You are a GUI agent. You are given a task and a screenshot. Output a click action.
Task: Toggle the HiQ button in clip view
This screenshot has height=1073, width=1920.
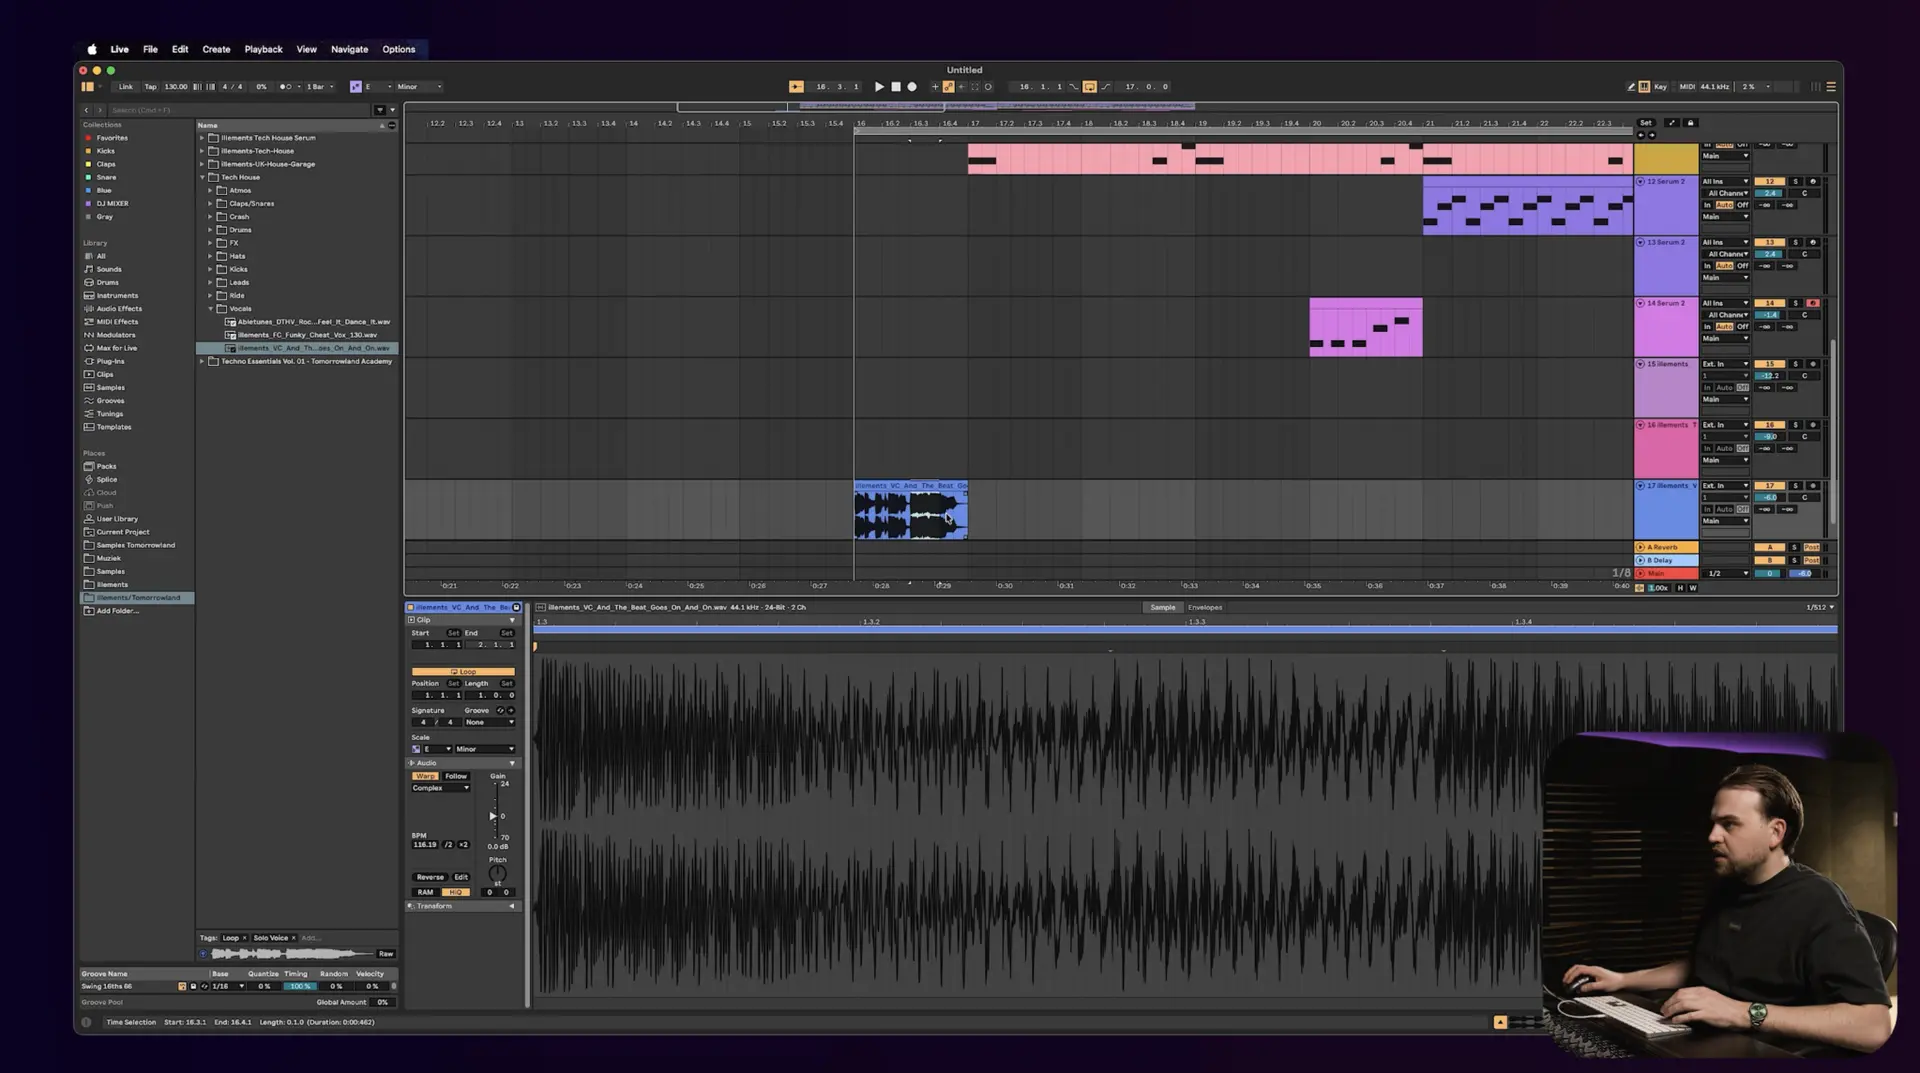456,892
